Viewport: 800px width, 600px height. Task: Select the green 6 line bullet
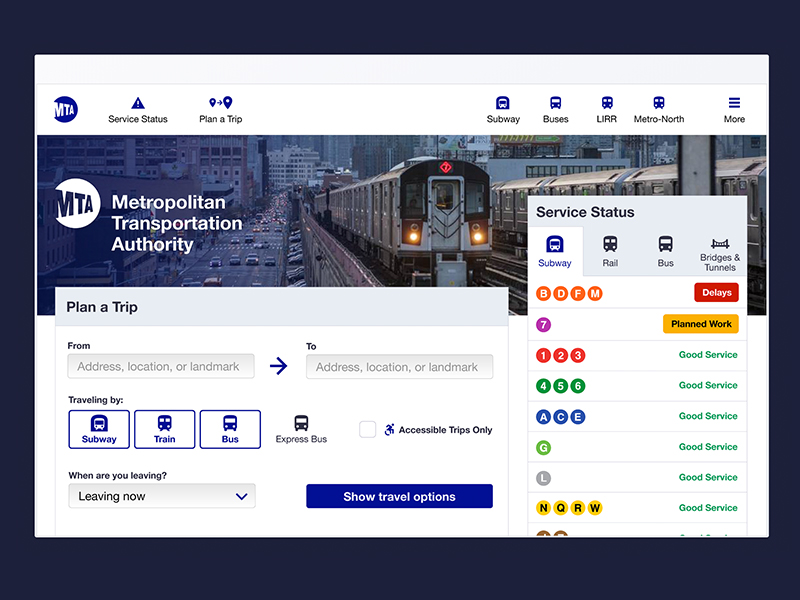click(x=578, y=386)
